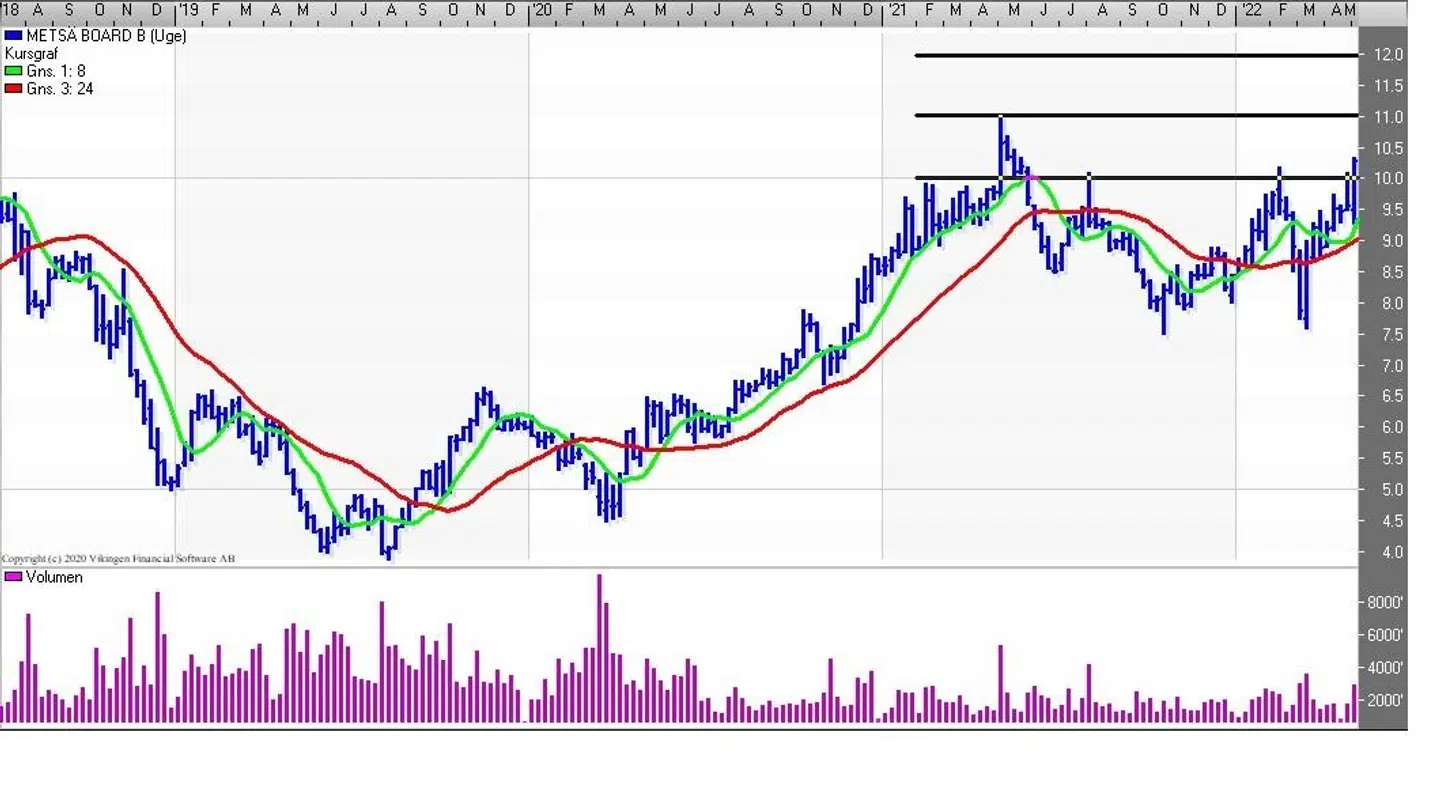Click the red Gns. 3: 24 legend swatch
Image resolution: width=1440 pixels, height=812 pixels.
(x=14, y=89)
